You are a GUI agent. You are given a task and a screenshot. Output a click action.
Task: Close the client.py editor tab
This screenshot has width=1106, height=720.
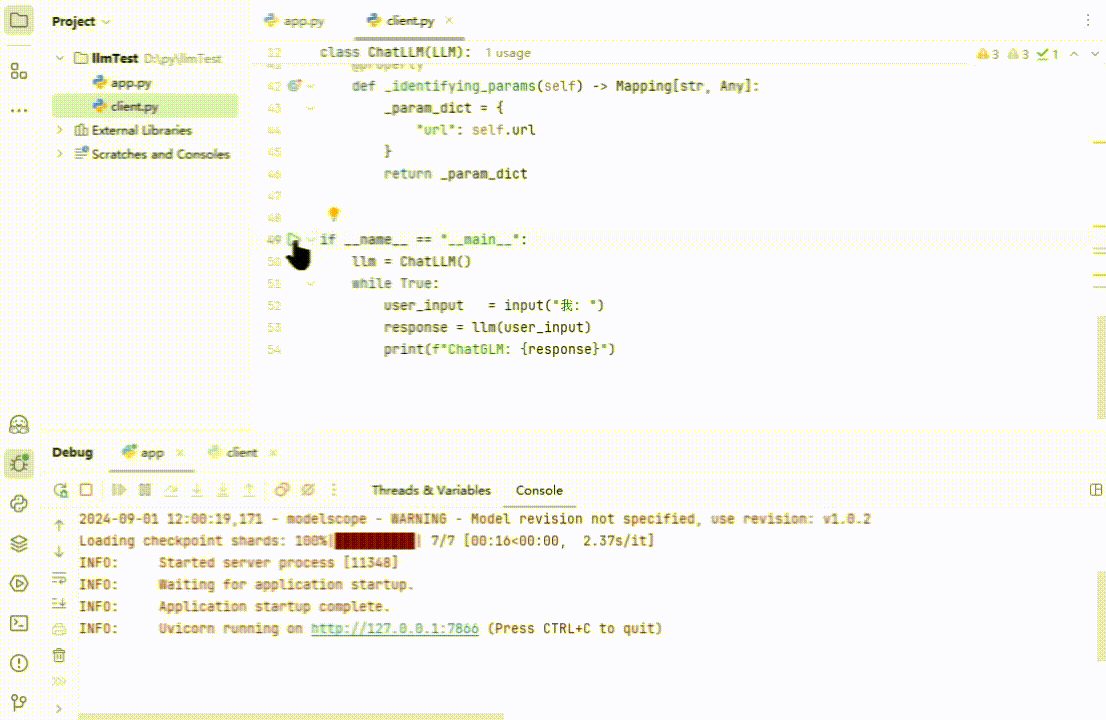point(449,20)
